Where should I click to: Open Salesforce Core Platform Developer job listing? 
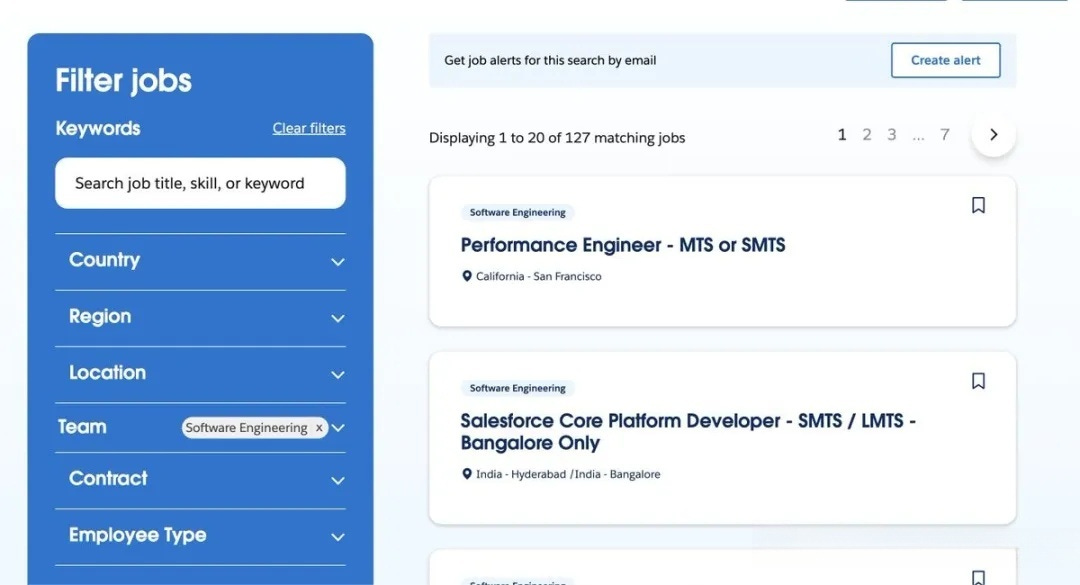click(687, 431)
